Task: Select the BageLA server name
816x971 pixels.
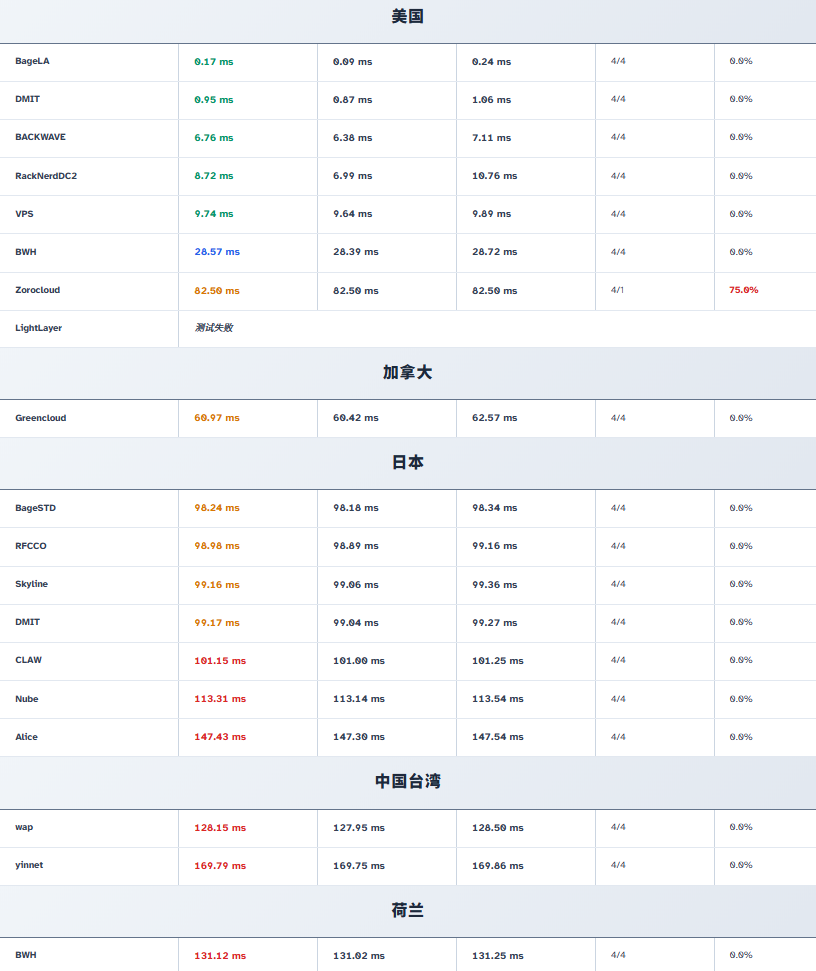Action: coord(32,61)
